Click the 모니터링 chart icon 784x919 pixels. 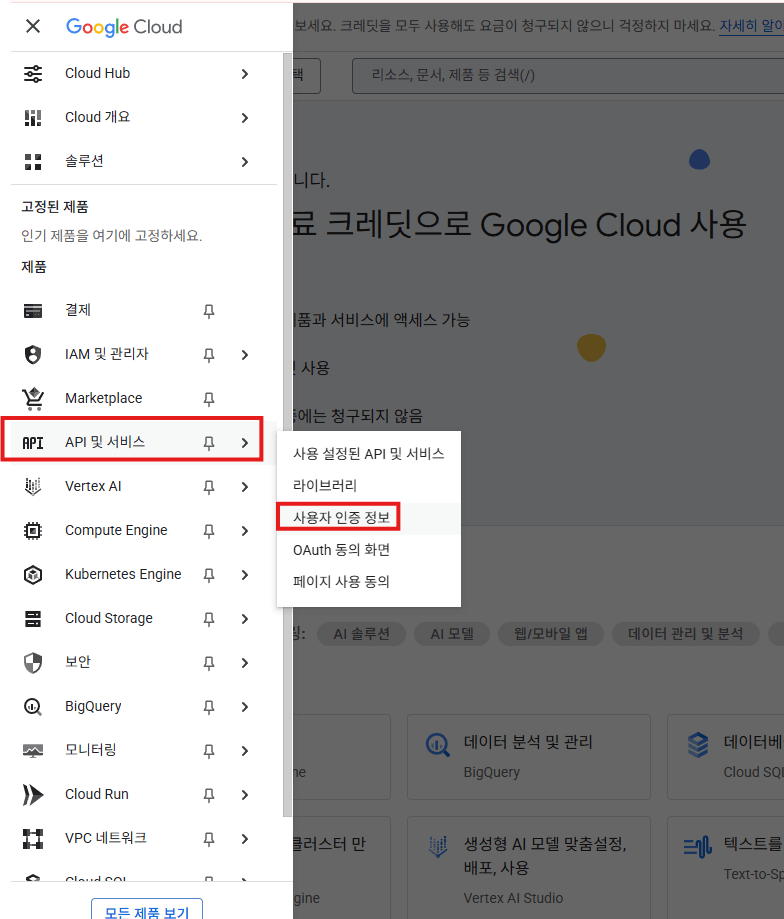[33, 751]
